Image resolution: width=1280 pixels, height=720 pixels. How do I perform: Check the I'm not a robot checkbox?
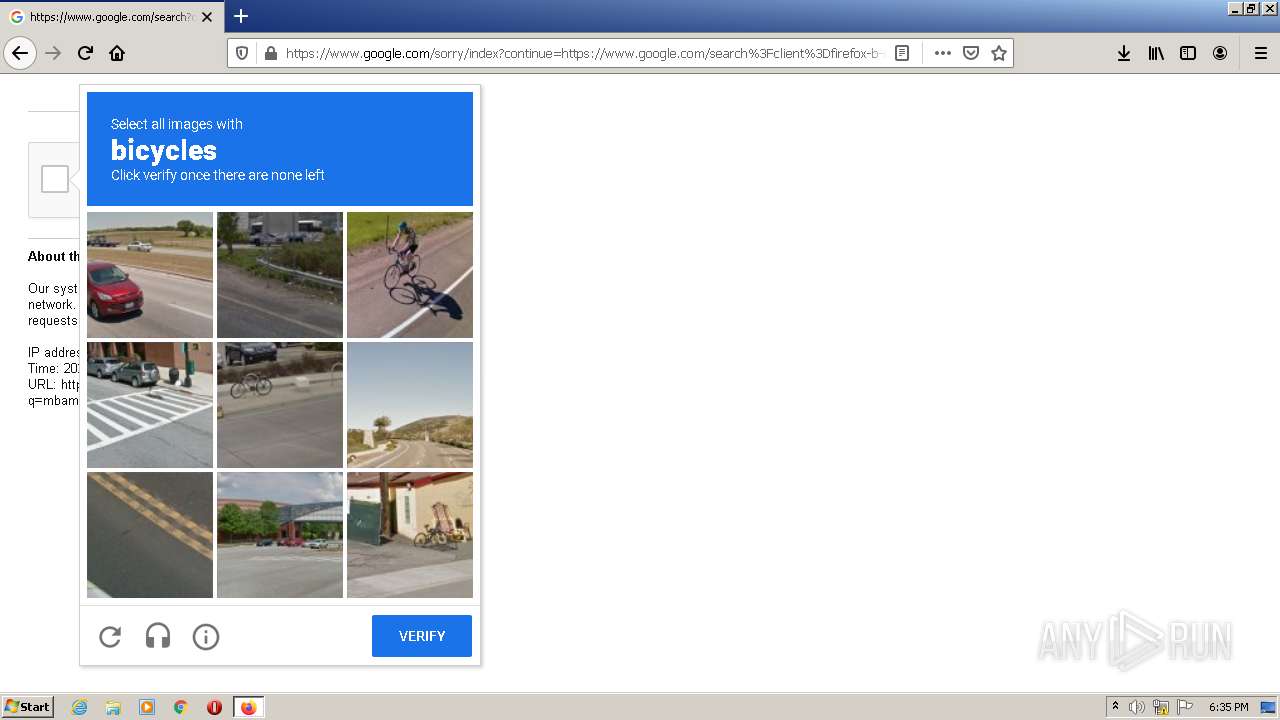(x=55, y=179)
